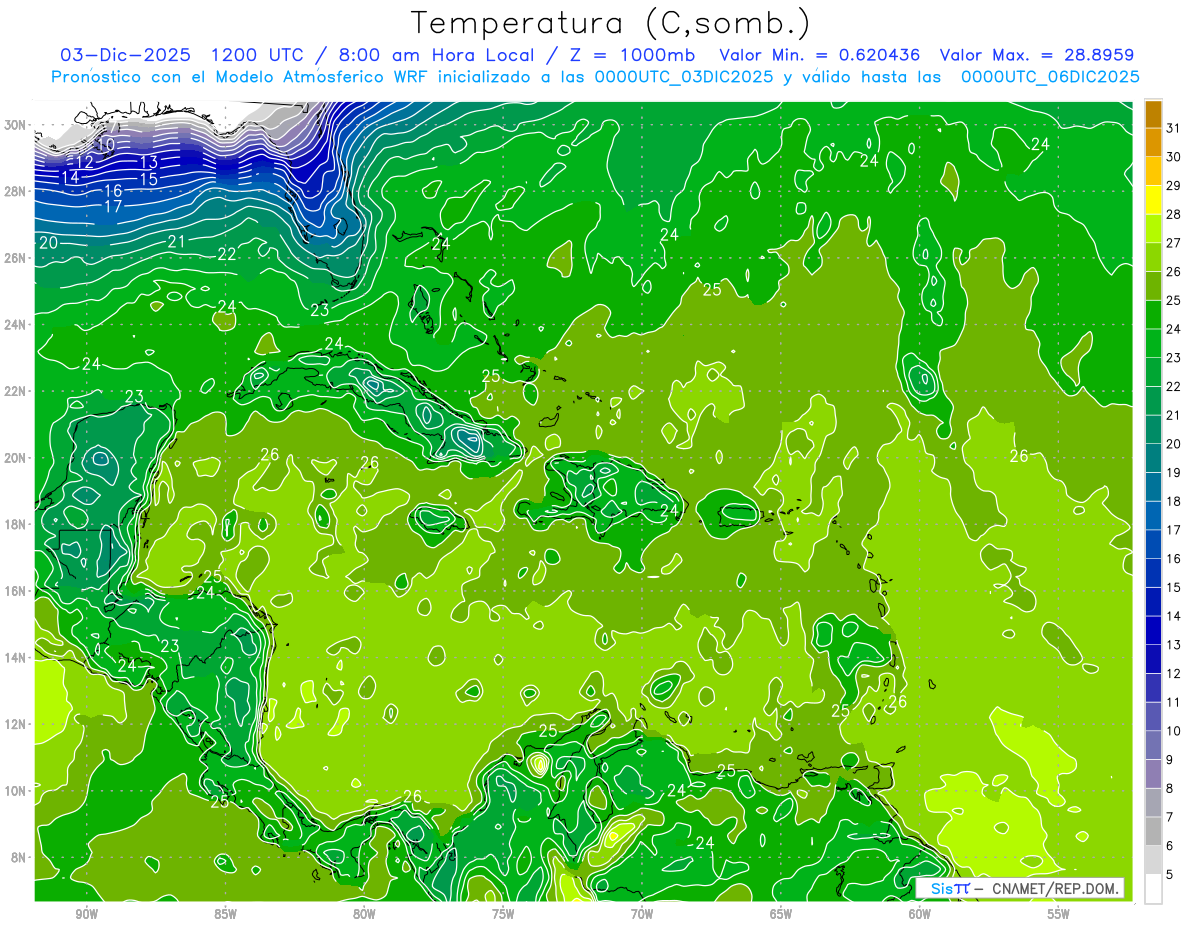
Task: Pick the dark blue legend swatch between 13 and 14
Action: [1154, 630]
